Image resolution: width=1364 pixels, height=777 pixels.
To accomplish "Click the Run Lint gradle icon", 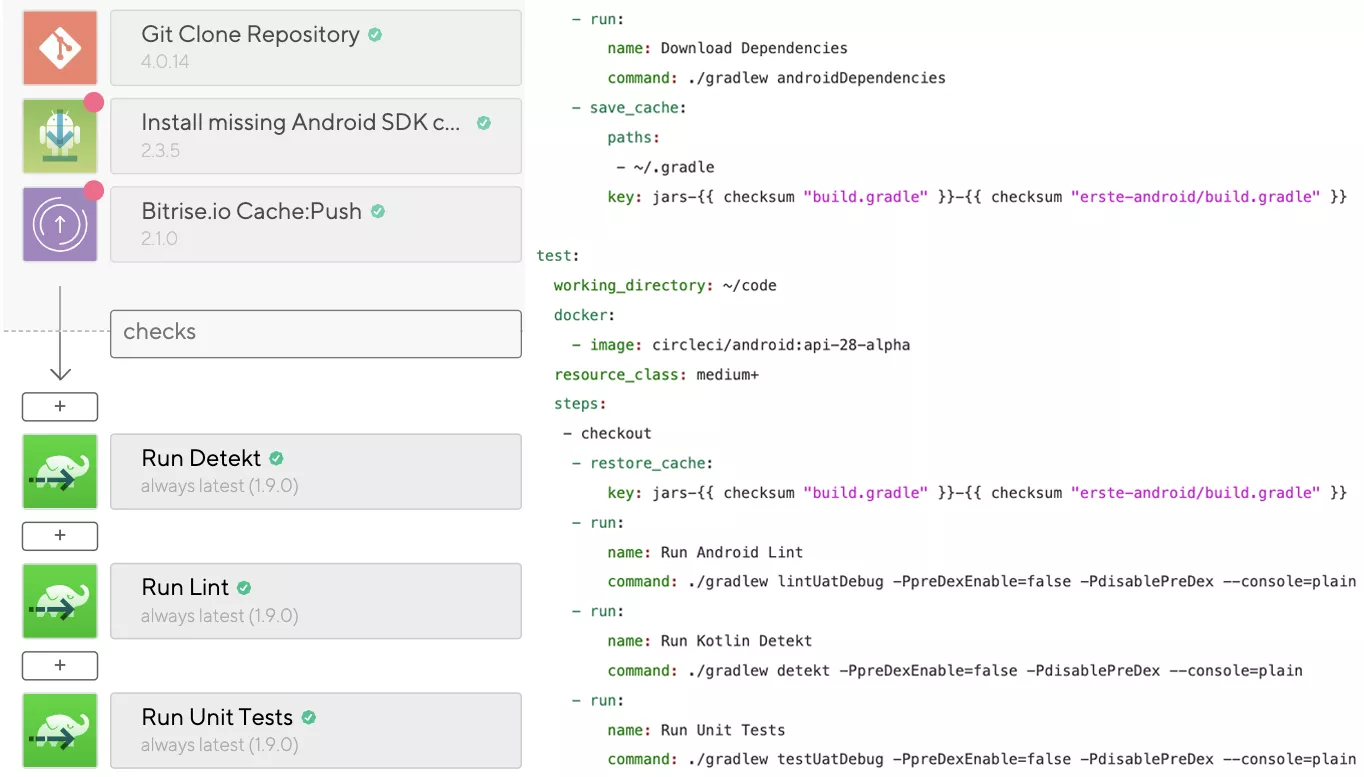I will [x=60, y=601].
